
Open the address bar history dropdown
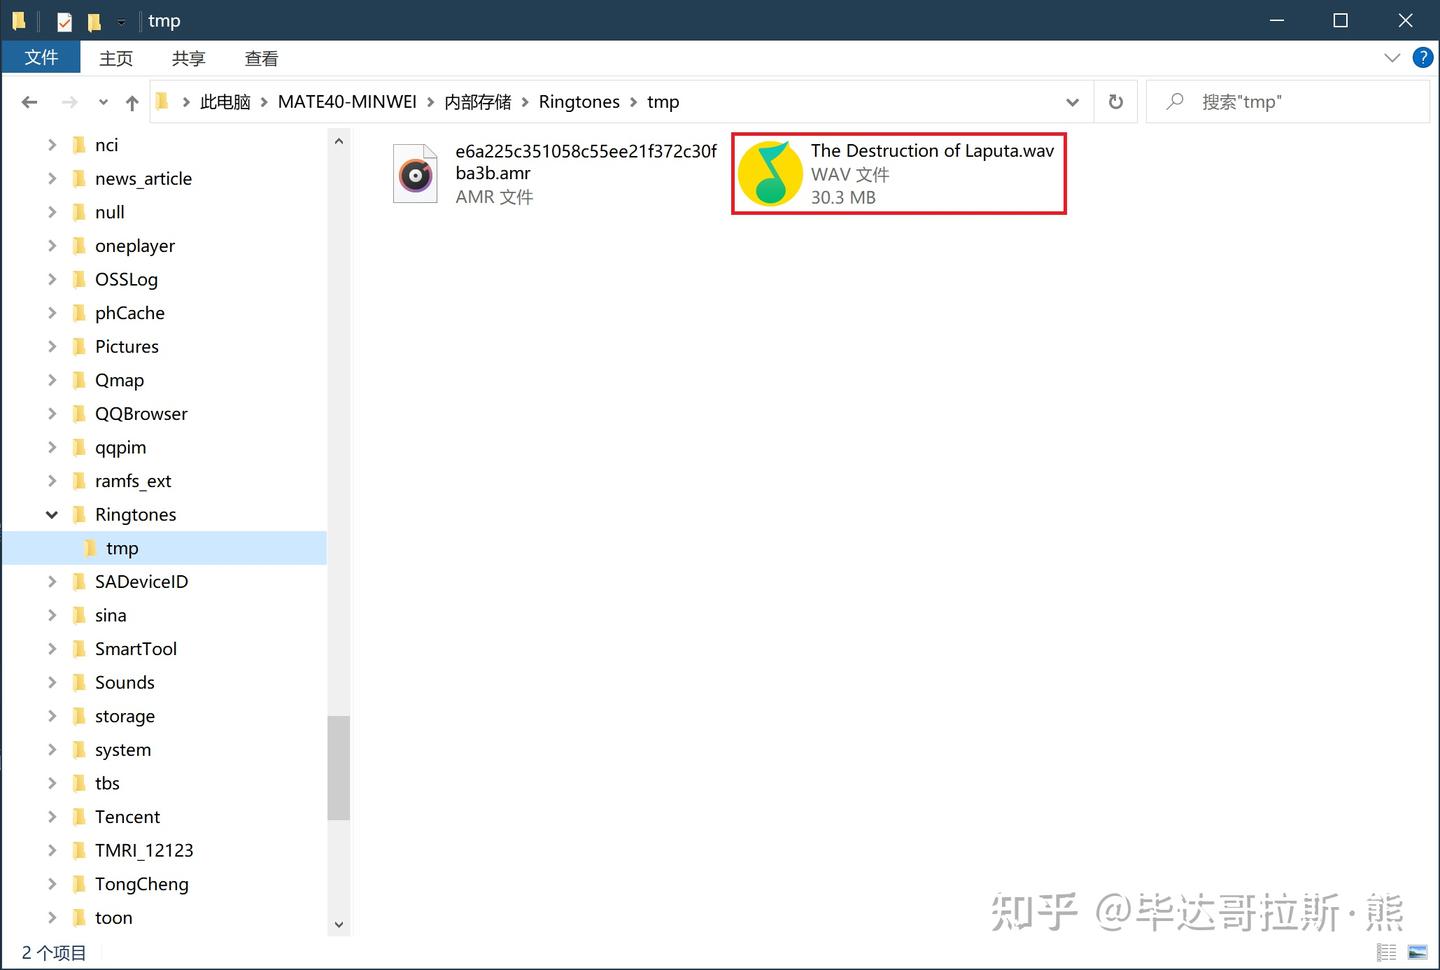point(1072,102)
